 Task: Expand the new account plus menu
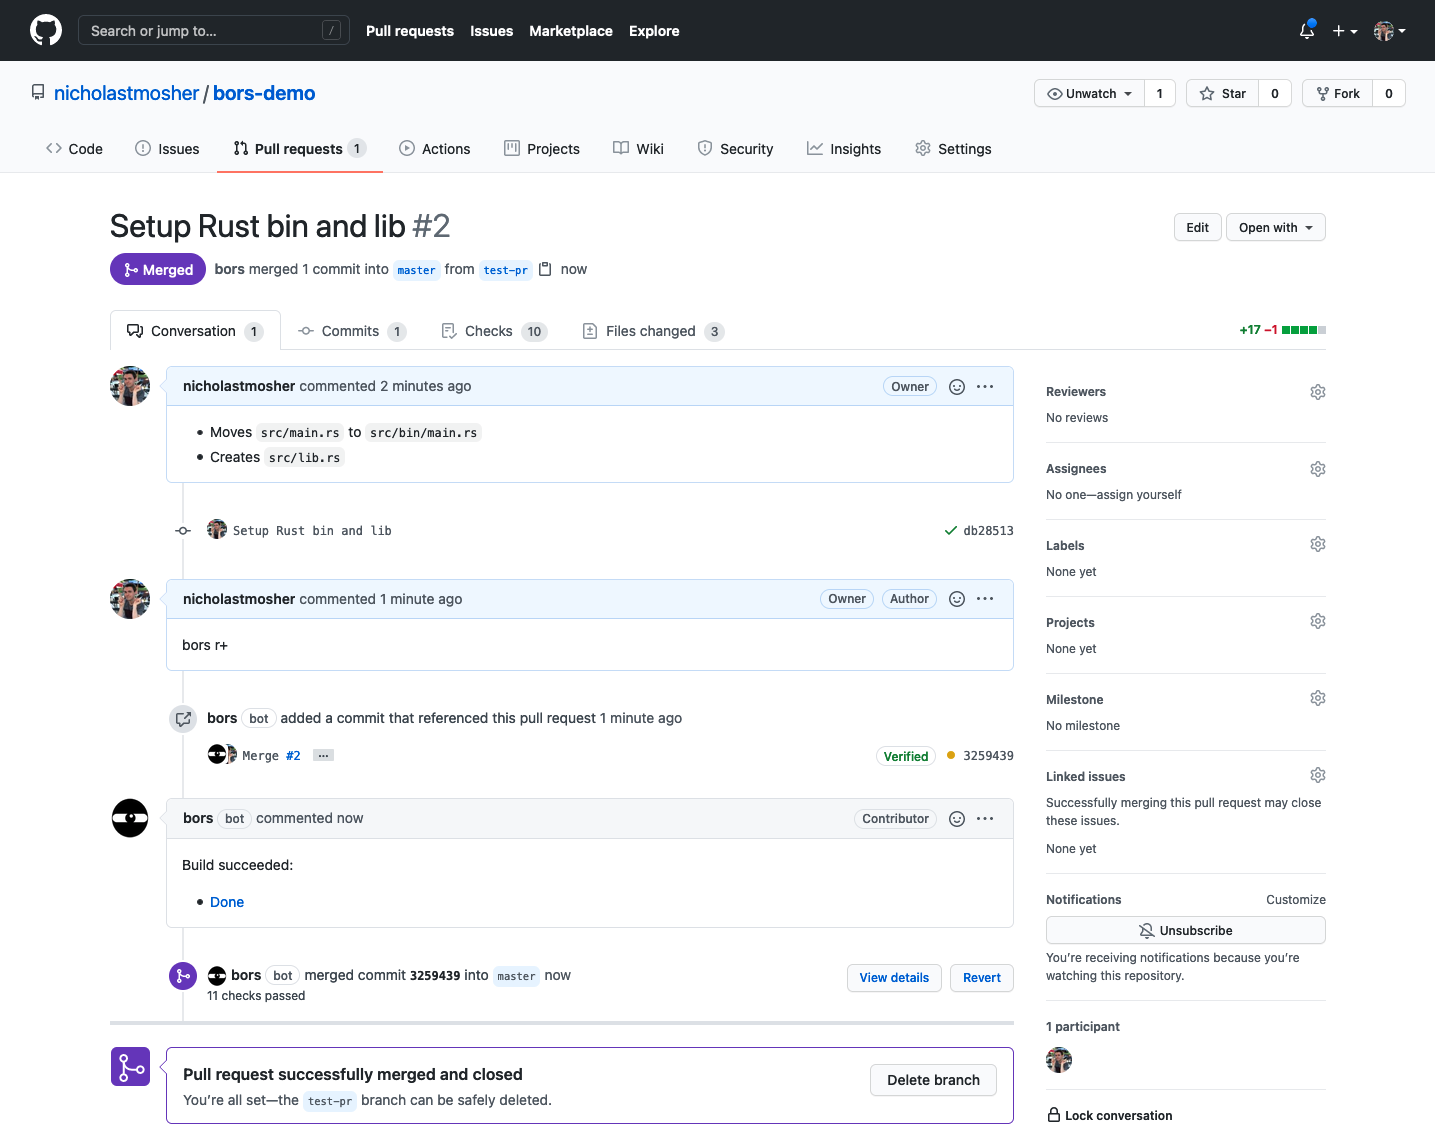1344,31
